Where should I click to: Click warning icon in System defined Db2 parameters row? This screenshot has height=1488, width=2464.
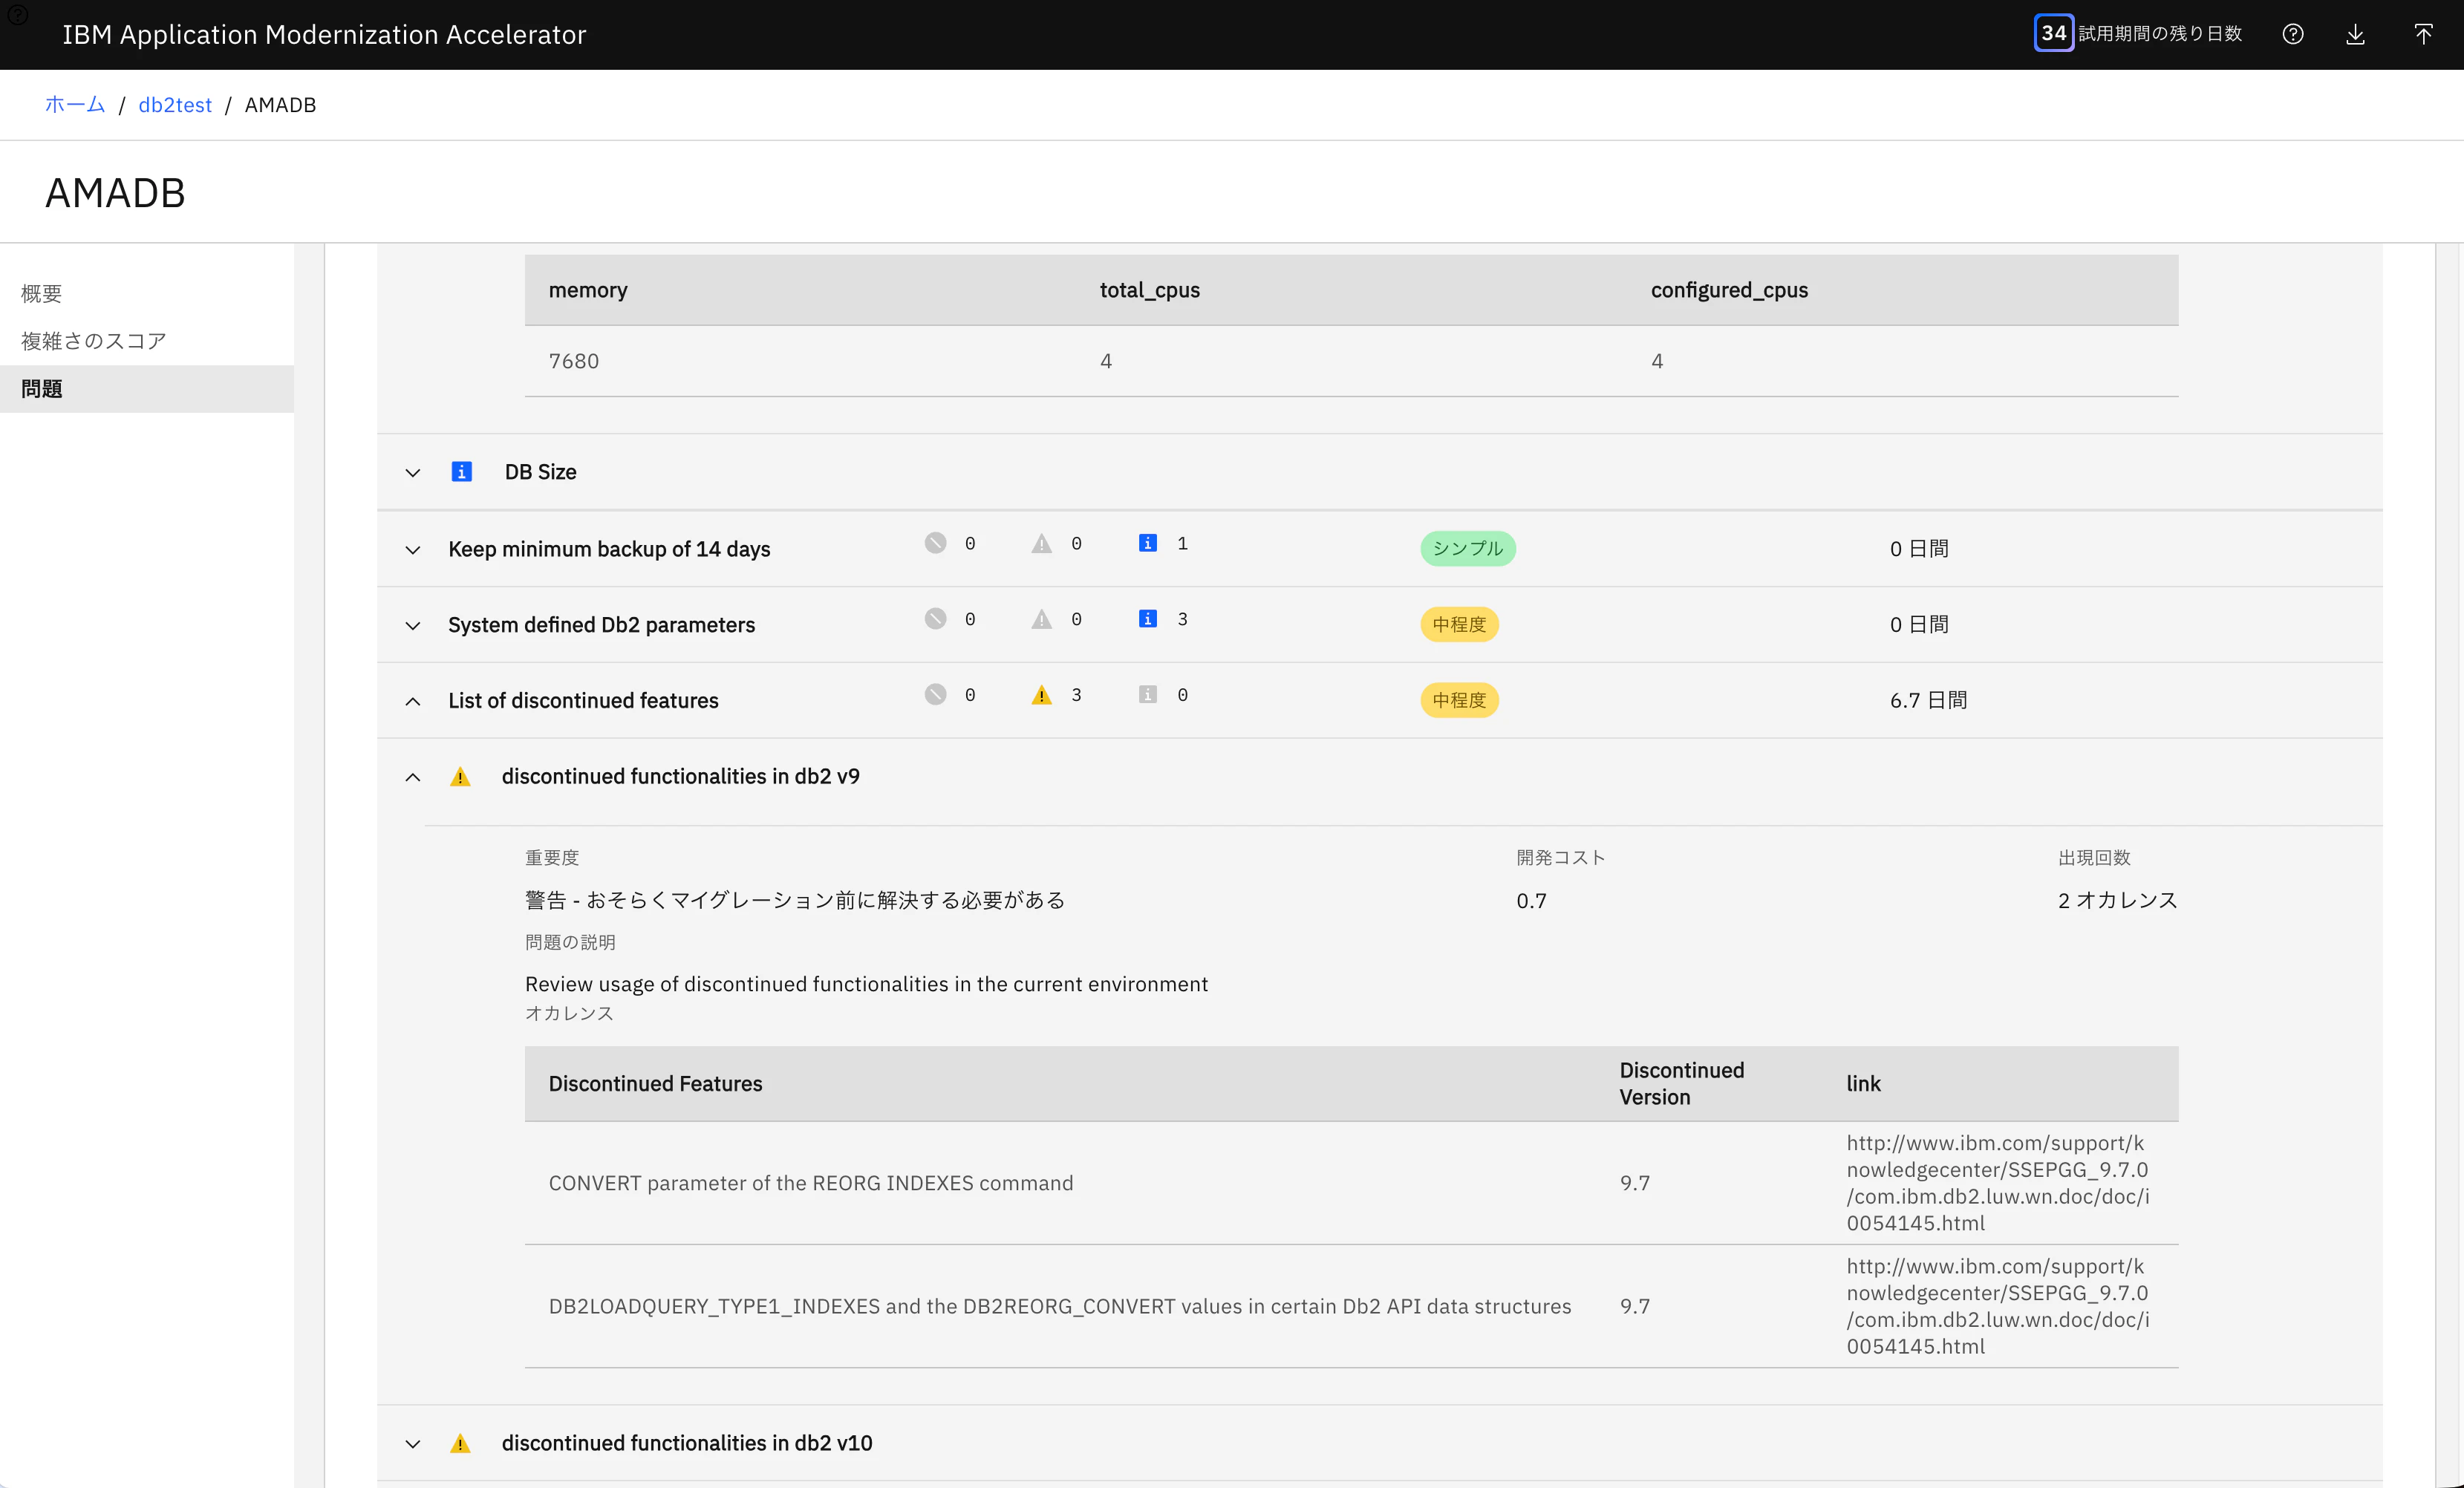tap(1041, 619)
